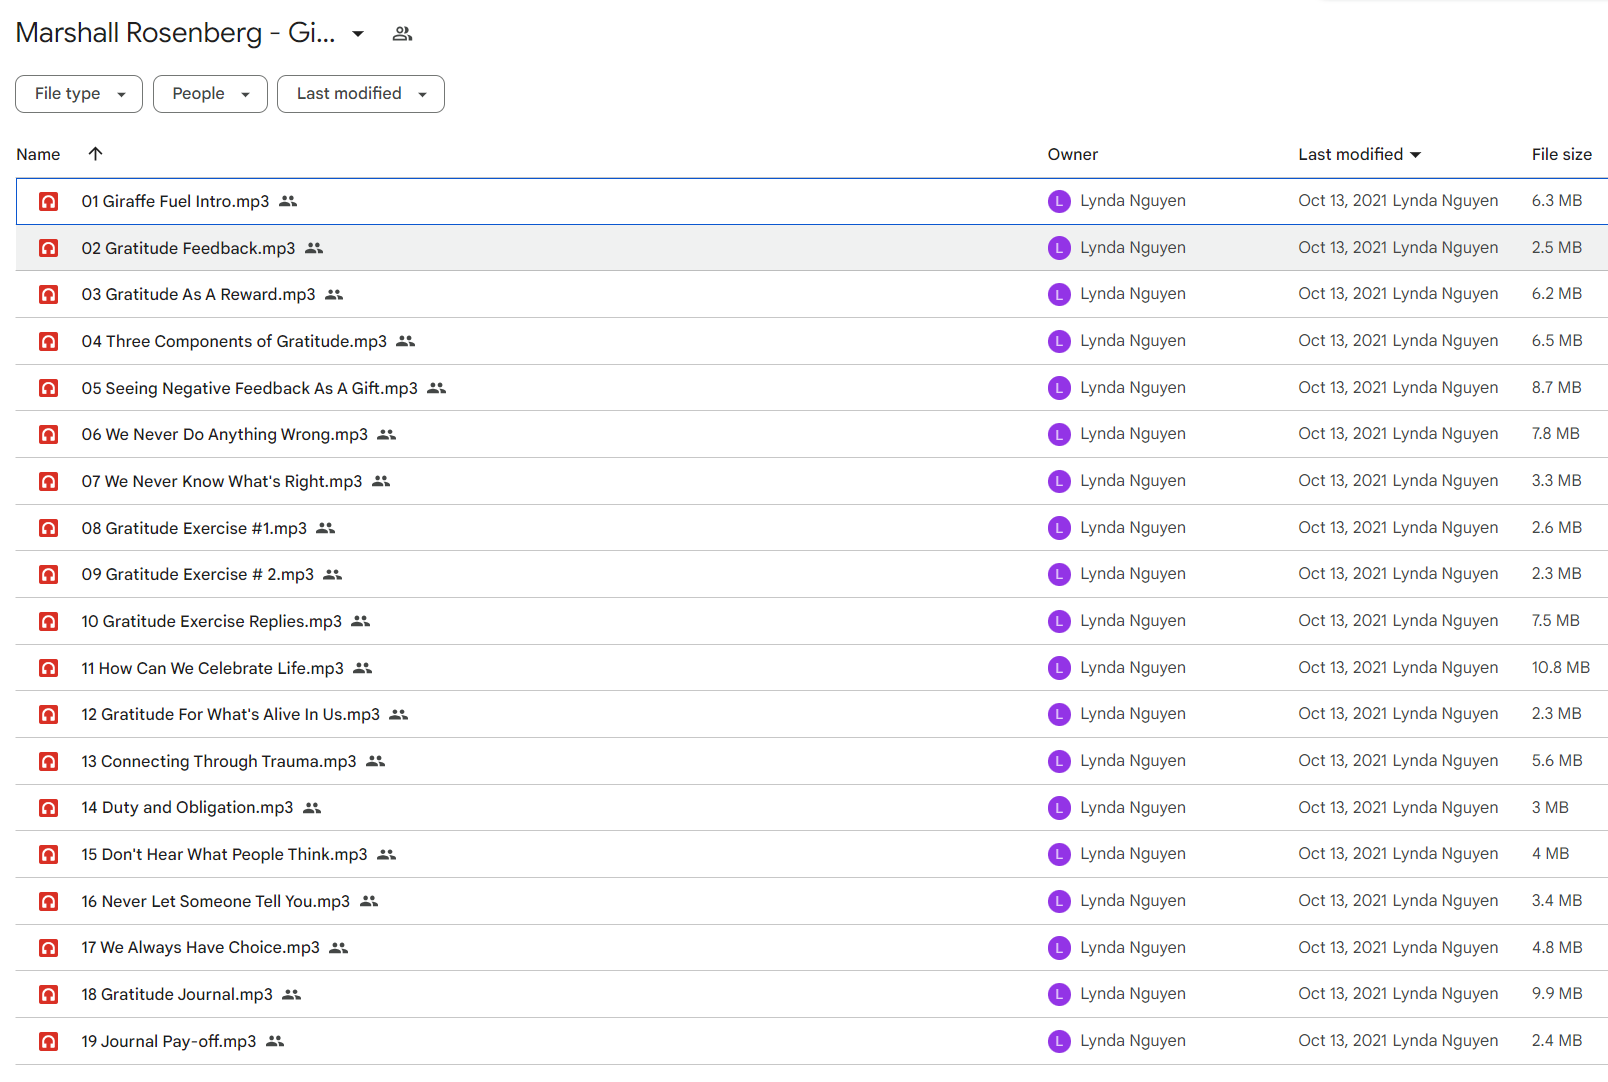Open the File type filter
The height and width of the screenshot is (1082, 1608).
coord(79,94)
